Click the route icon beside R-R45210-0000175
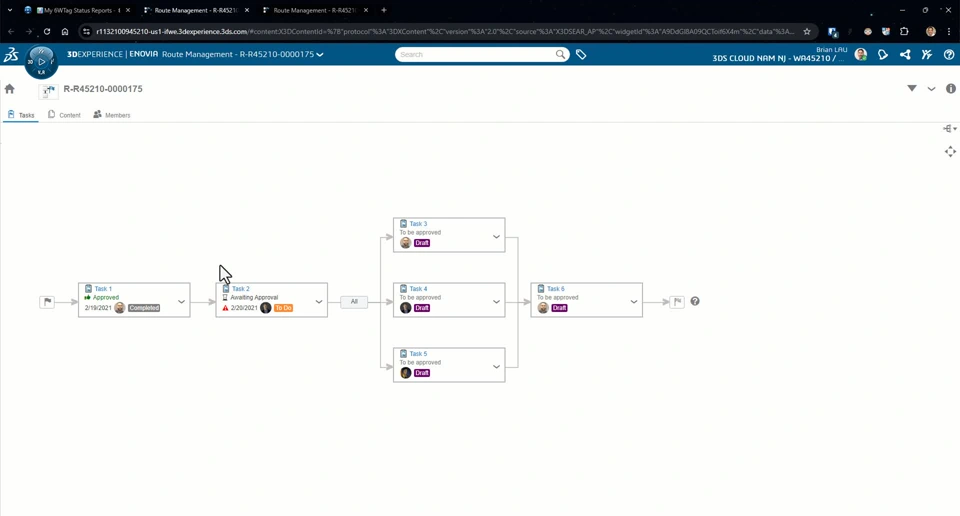 click(x=48, y=91)
